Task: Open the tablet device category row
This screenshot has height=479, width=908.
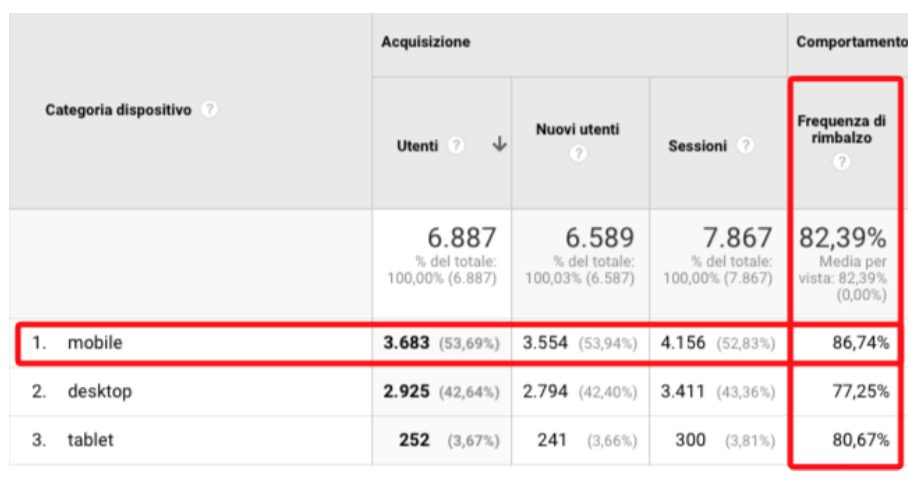Action: 90,440
